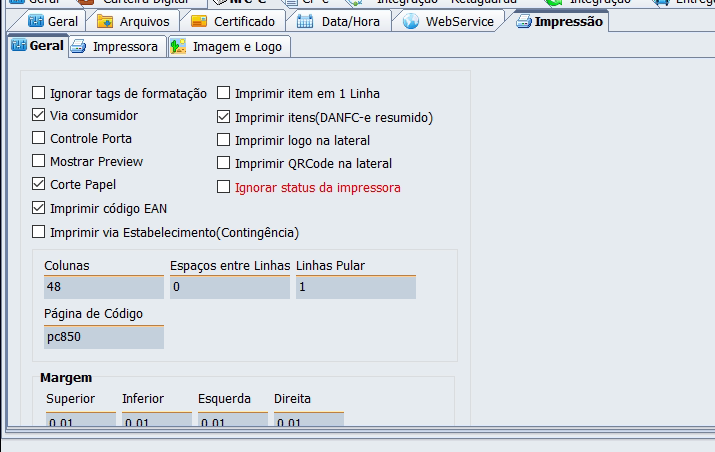715x452 pixels.
Task: Toggle Ignorar status da impressora checkbox
Action: point(224,186)
